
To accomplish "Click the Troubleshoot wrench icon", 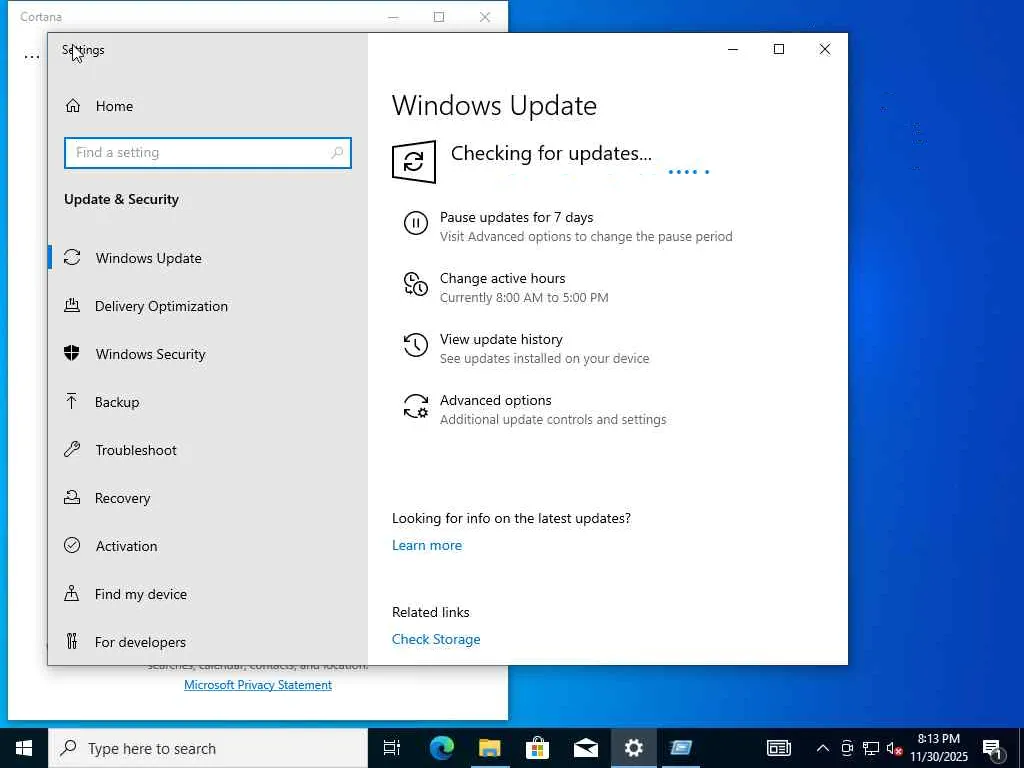I will tap(72, 449).
